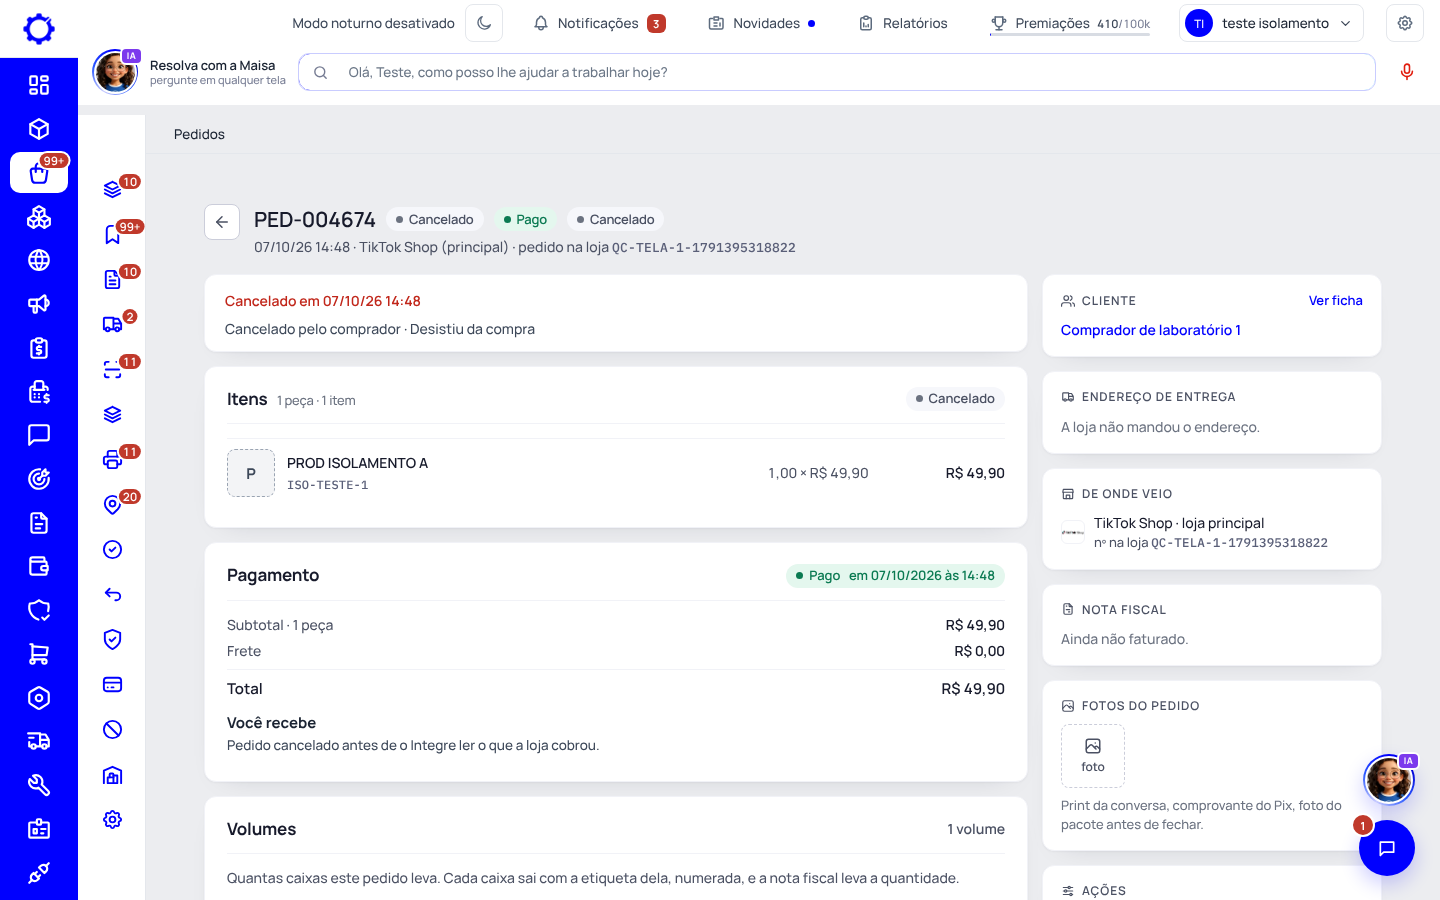Screen dimensions: 1440x900
Task: Open the delivery truck icon with badge 2
Action: click(113, 324)
